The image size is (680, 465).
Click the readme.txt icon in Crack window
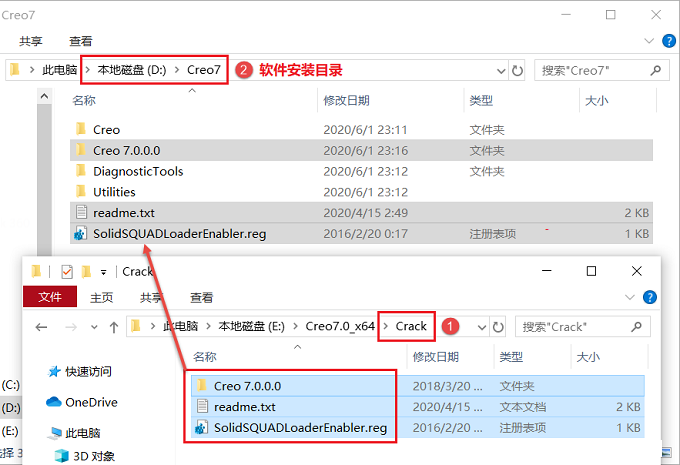(x=202, y=406)
